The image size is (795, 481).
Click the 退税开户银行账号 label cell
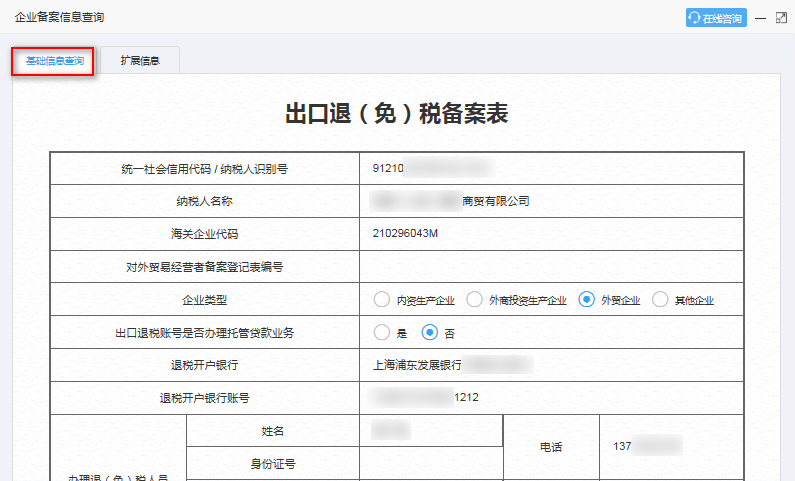[204, 398]
